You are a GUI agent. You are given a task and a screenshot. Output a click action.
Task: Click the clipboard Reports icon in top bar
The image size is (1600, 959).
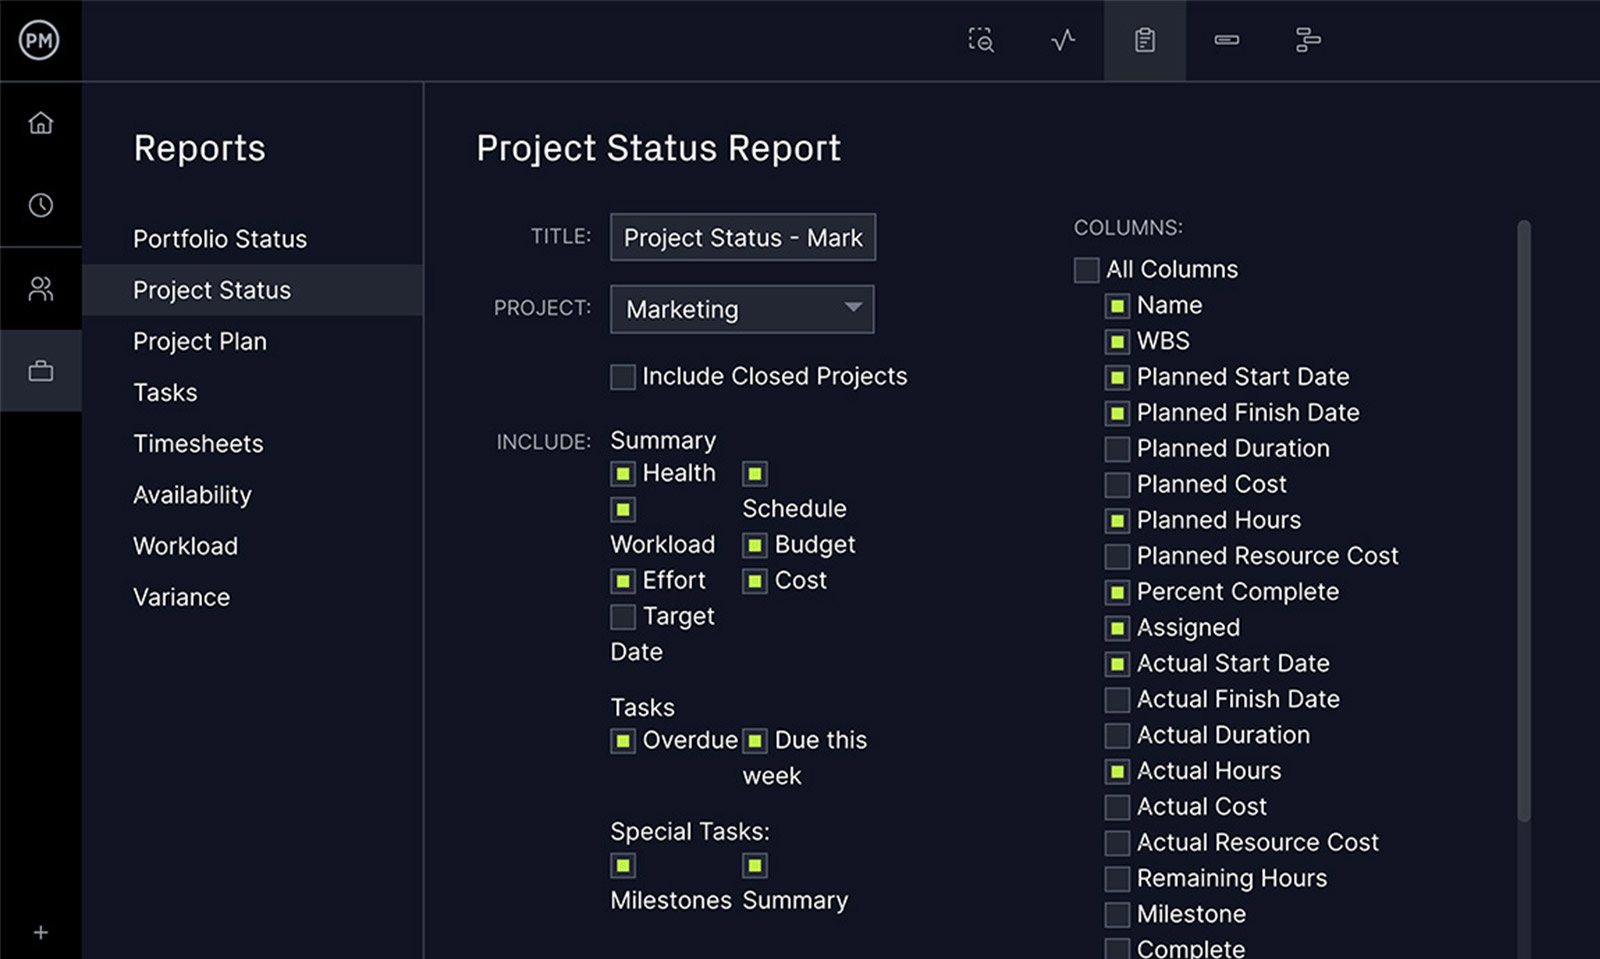click(1144, 40)
